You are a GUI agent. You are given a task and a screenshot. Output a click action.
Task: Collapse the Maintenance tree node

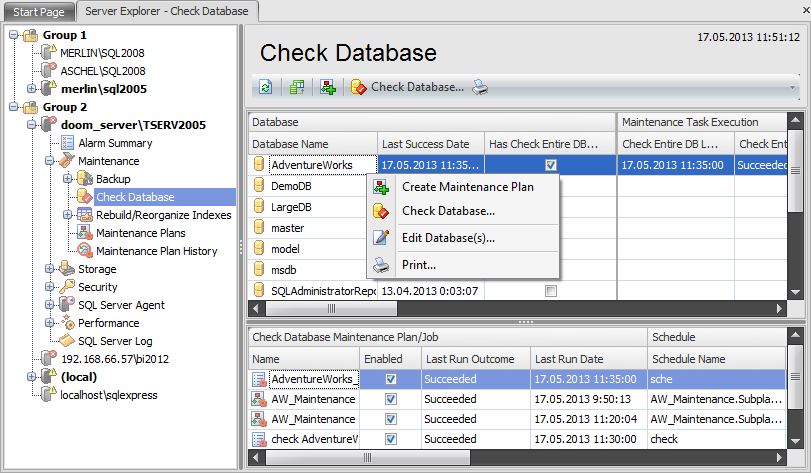[x=50, y=161]
